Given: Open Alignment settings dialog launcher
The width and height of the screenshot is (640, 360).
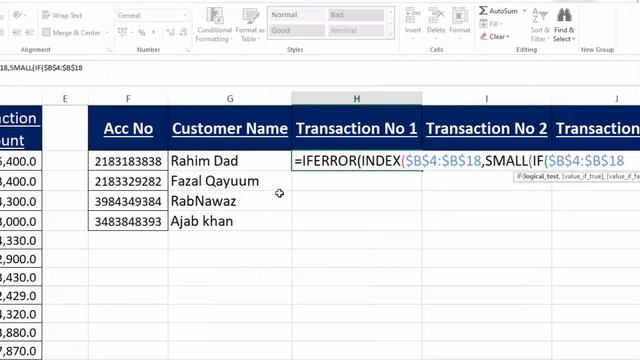Looking at the screenshot, I should pos(109,50).
